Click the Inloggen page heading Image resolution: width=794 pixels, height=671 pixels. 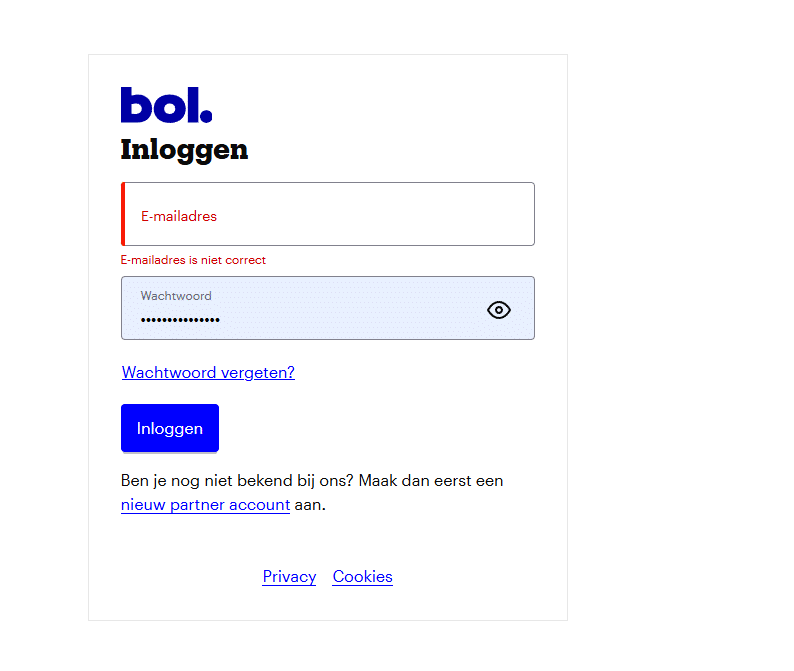[x=184, y=150]
